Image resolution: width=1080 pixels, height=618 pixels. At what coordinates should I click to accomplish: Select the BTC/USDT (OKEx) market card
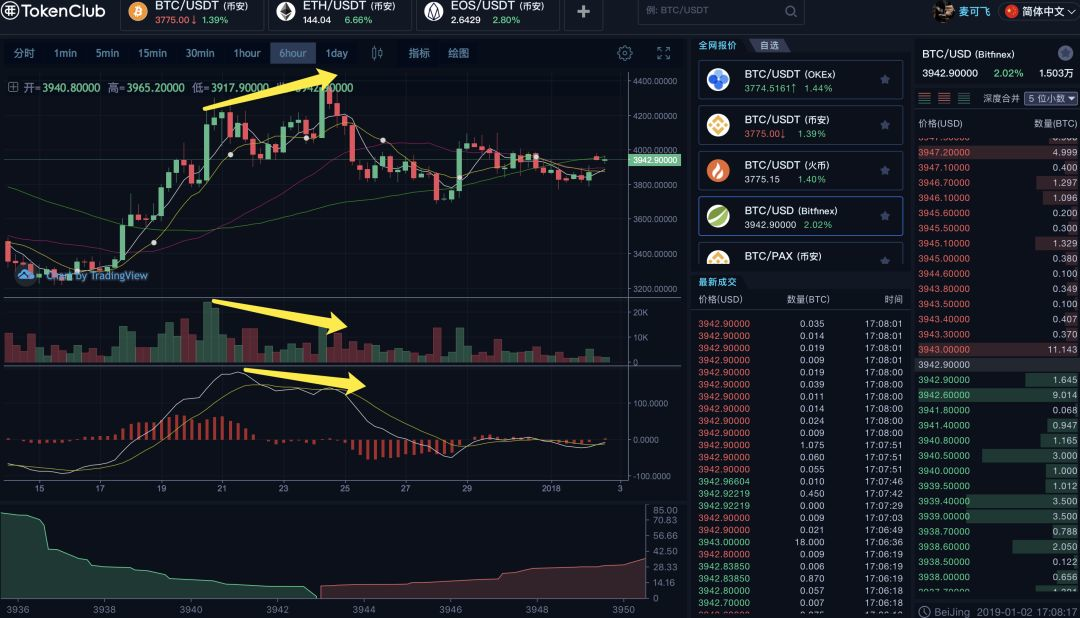[800, 80]
